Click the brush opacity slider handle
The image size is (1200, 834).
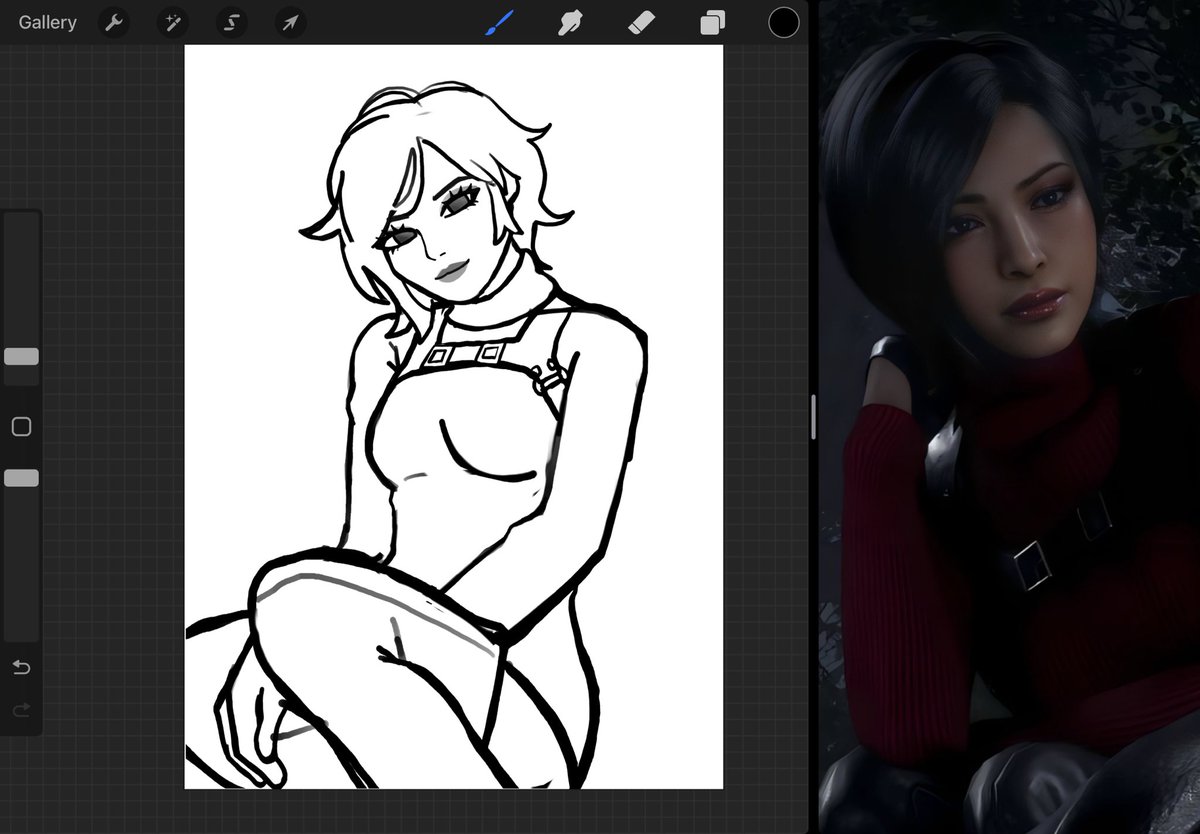(21, 478)
